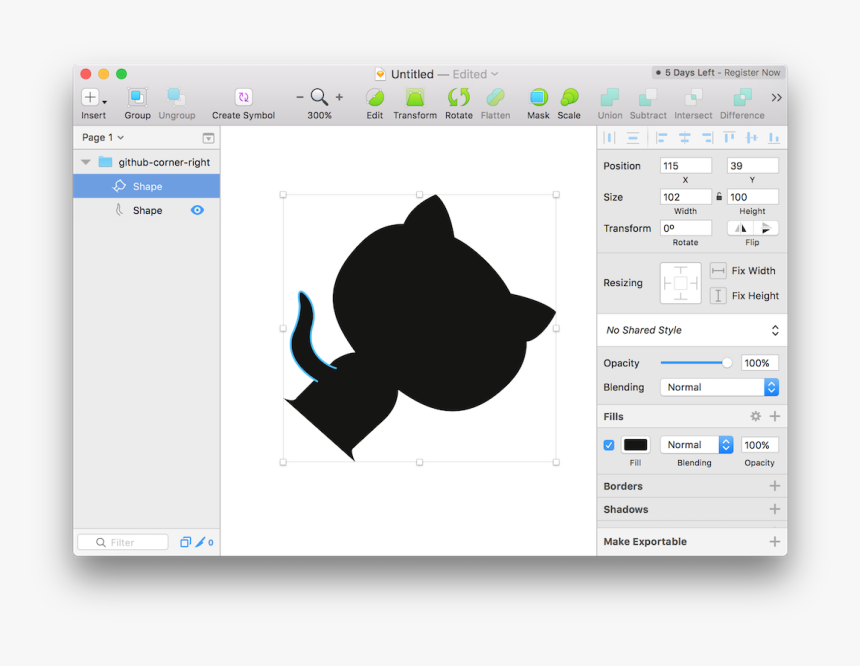Click the opacity slider
Screen dimensions: 860x666
[696, 363]
